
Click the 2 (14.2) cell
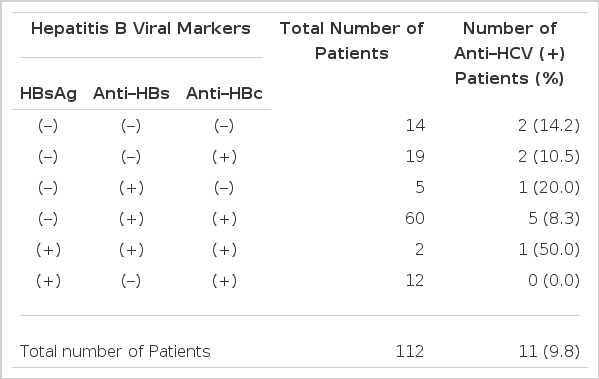pyautogui.click(x=549, y=125)
